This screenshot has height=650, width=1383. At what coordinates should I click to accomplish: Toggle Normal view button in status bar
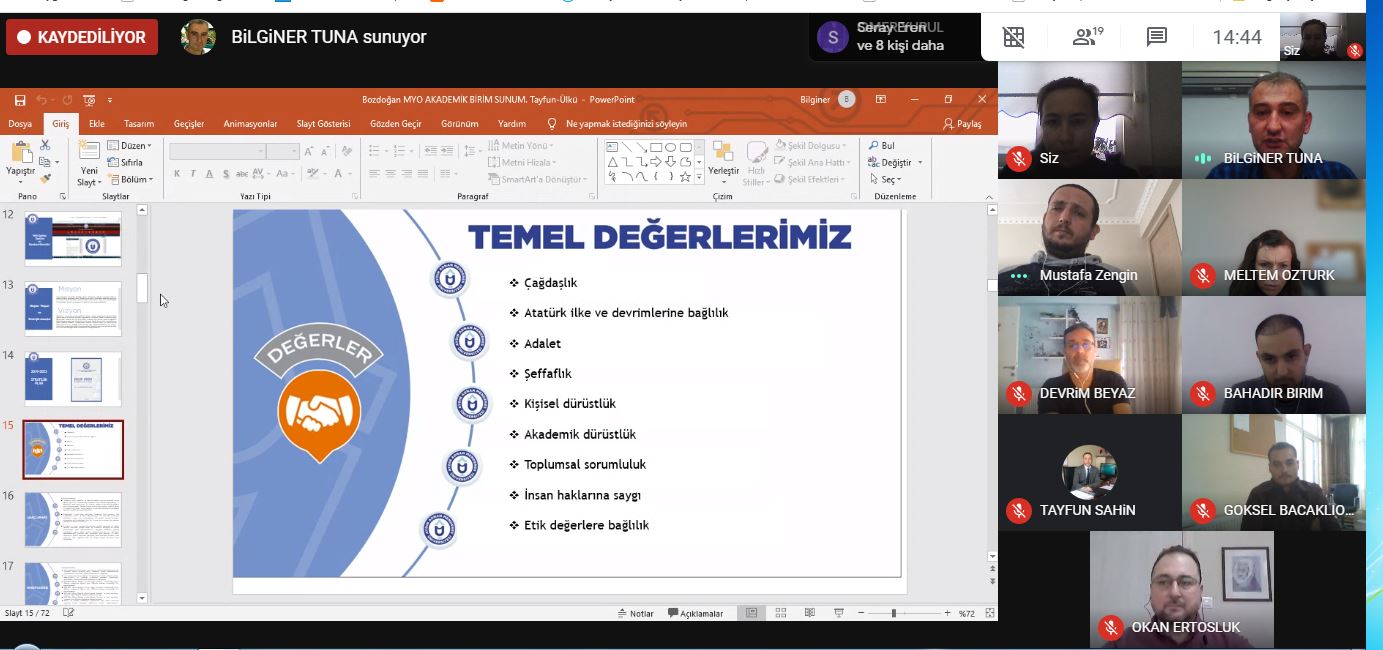751,613
